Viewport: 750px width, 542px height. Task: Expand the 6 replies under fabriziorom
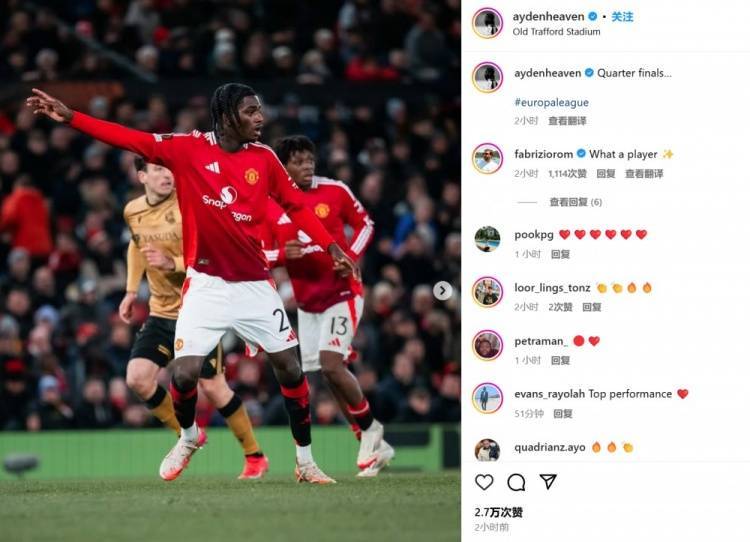click(x=575, y=202)
